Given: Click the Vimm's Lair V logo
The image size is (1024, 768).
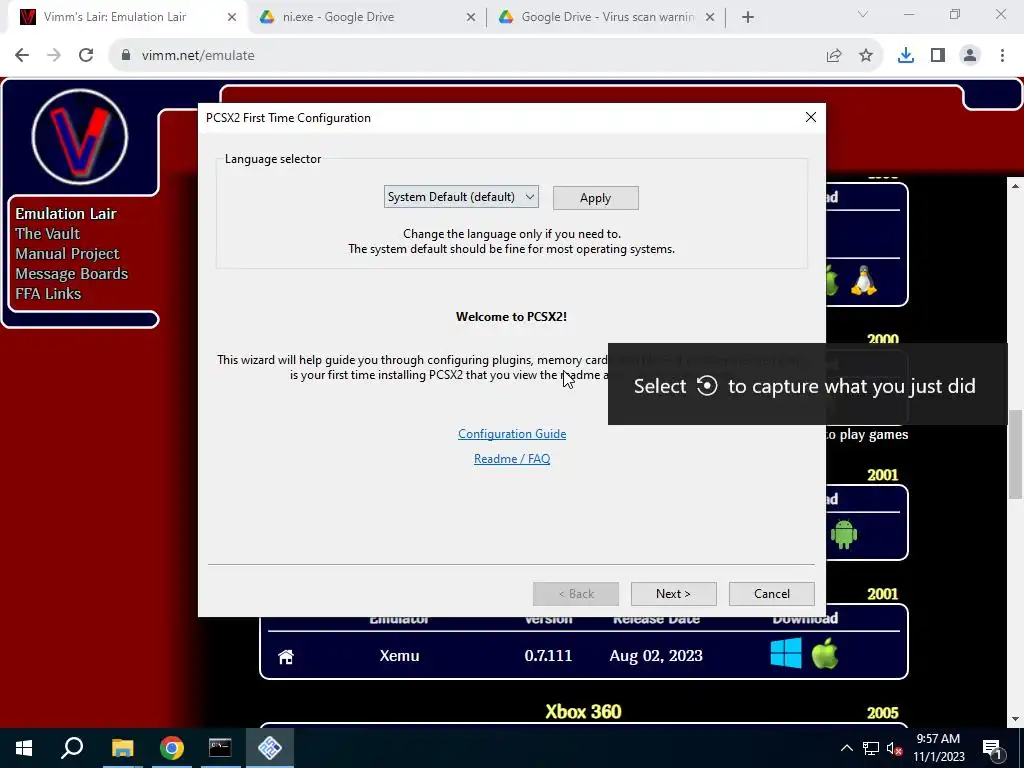Looking at the screenshot, I should coord(80,136).
